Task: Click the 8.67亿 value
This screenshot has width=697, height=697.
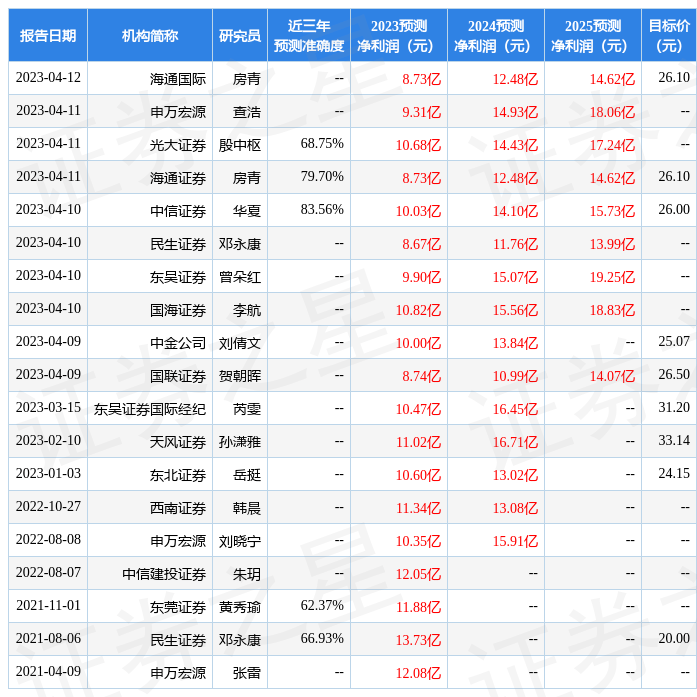Action: (421, 244)
